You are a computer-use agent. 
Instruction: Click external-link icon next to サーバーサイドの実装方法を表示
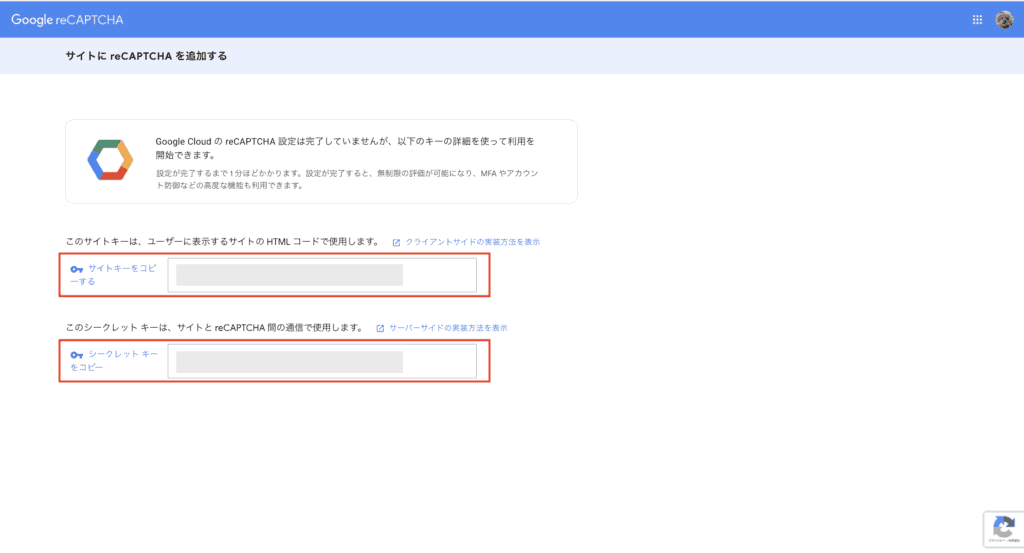(380, 328)
